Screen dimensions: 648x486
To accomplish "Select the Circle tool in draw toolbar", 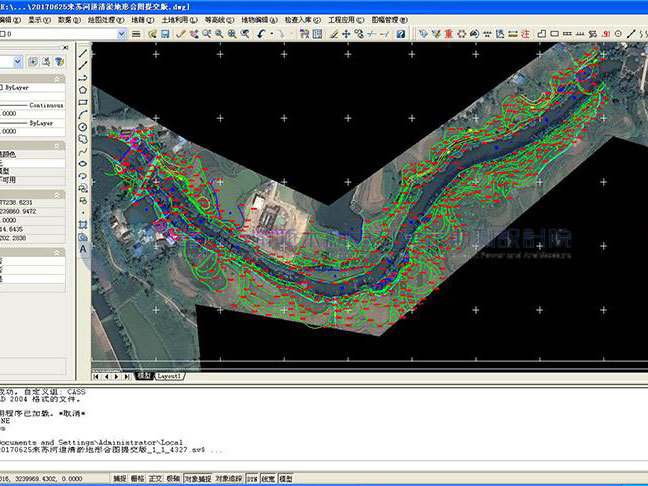I will [83, 127].
